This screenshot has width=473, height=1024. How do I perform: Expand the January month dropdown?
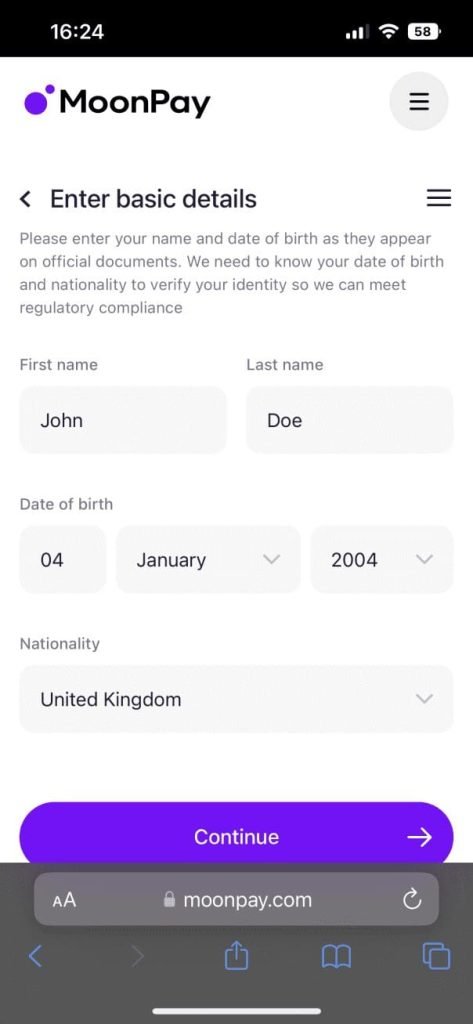(208, 560)
